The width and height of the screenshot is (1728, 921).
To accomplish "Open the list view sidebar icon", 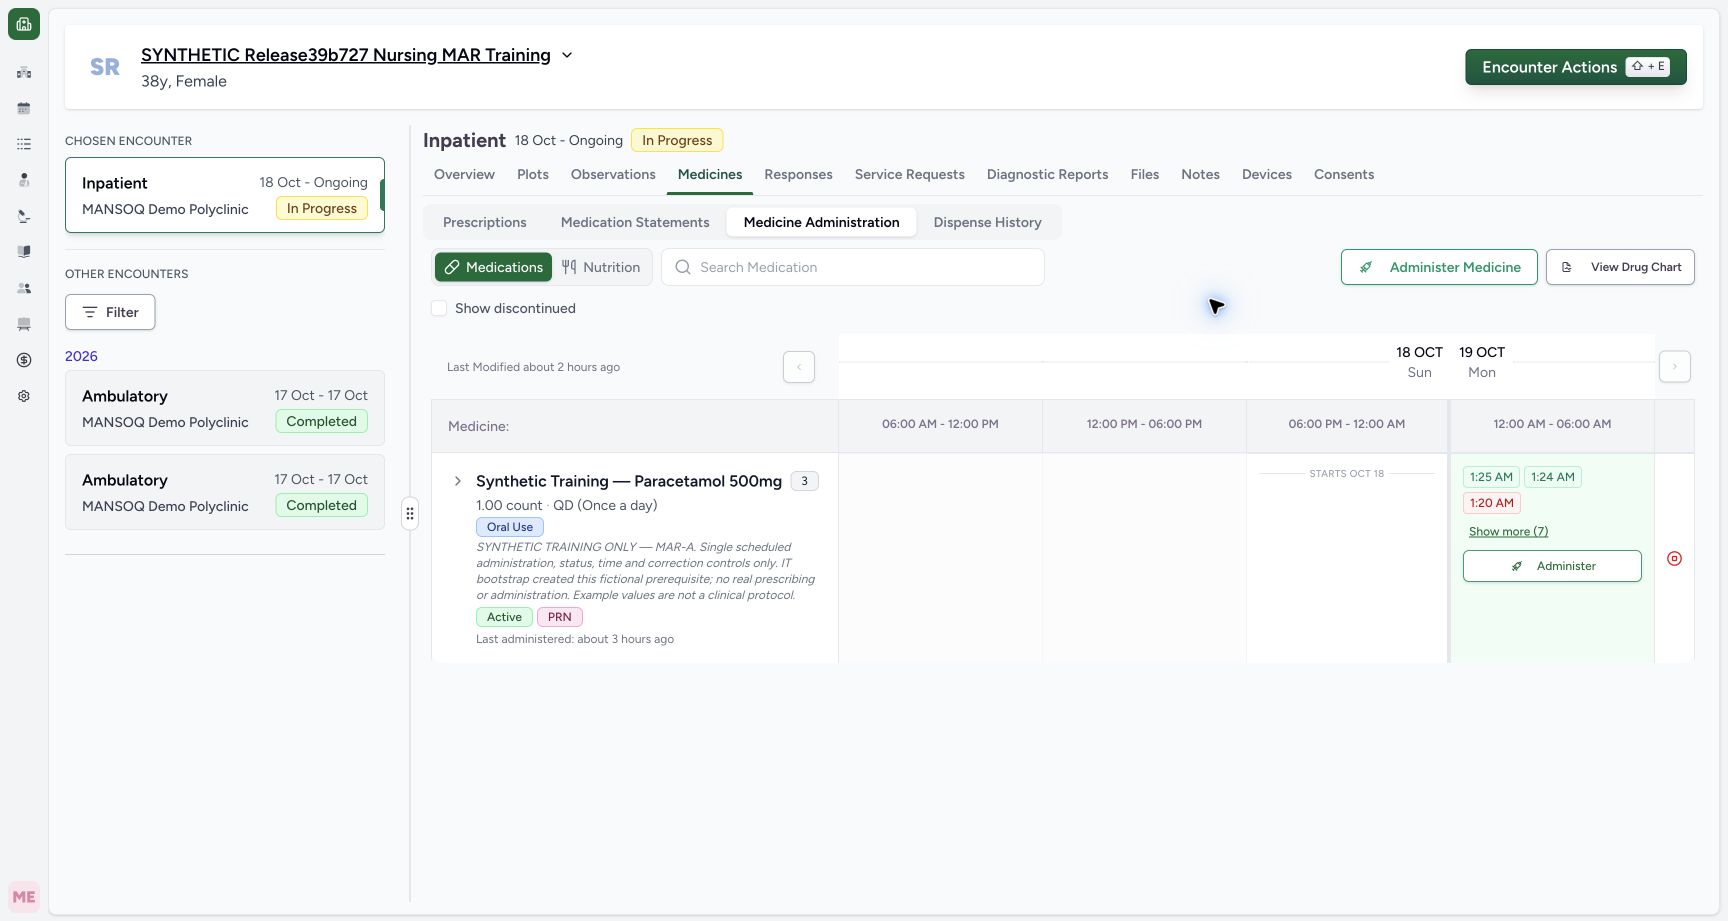I will coord(24,144).
